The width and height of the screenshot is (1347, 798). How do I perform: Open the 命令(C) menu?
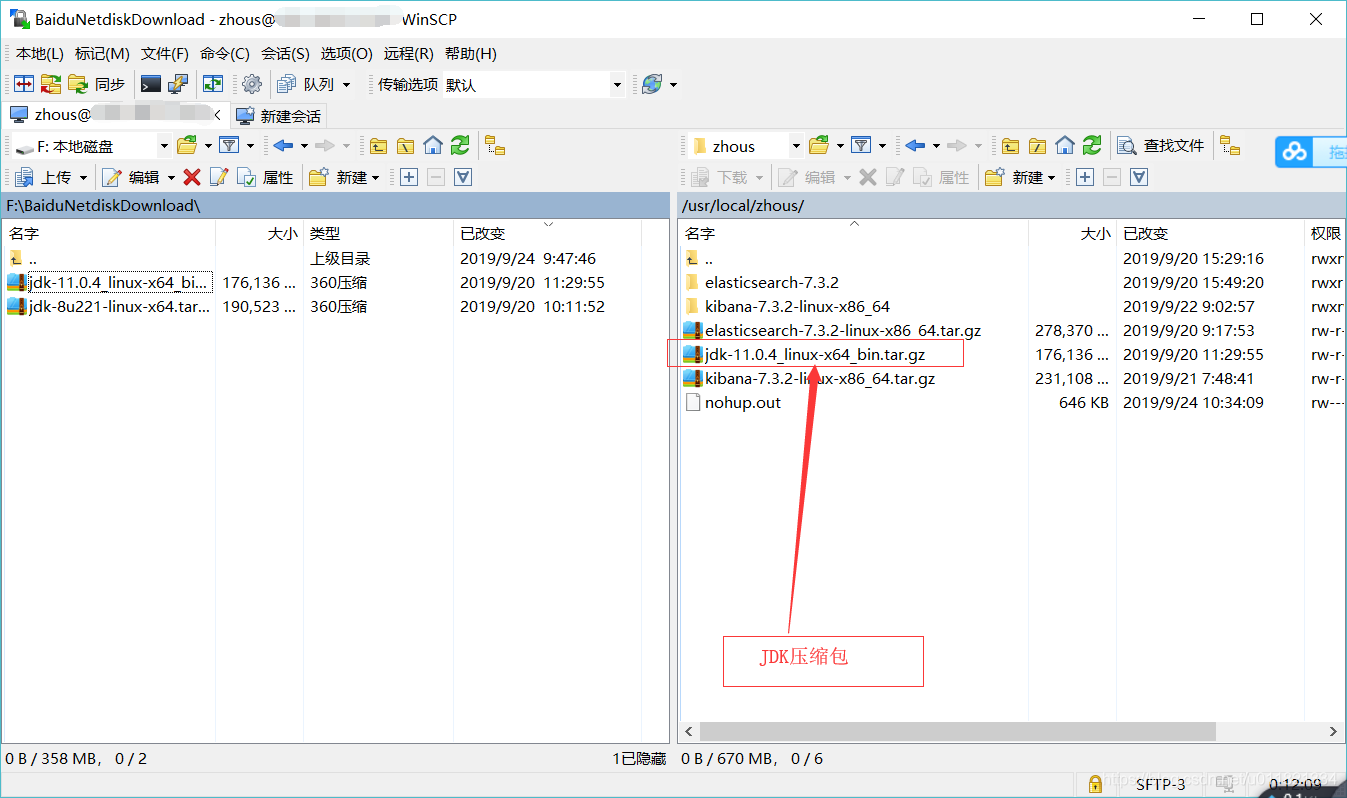(x=225, y=54)
